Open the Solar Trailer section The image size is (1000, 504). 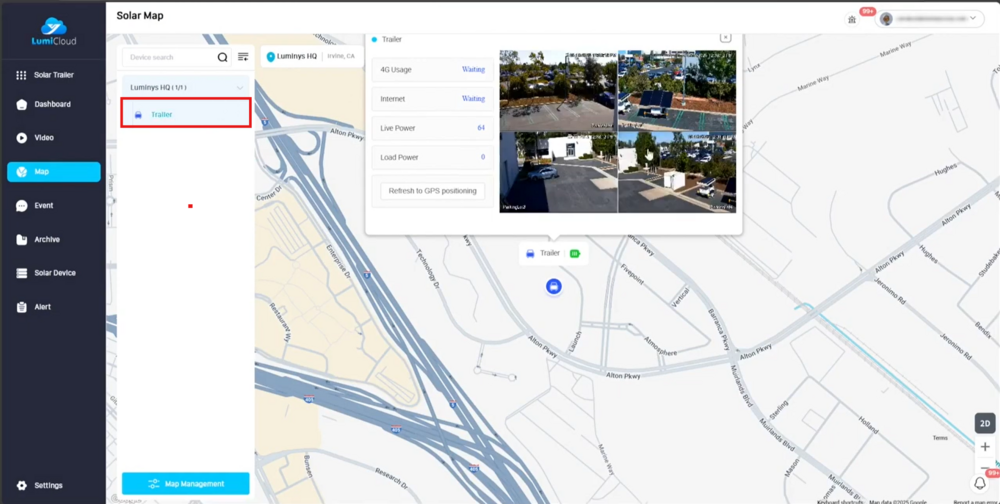click(x=53, y=75)
